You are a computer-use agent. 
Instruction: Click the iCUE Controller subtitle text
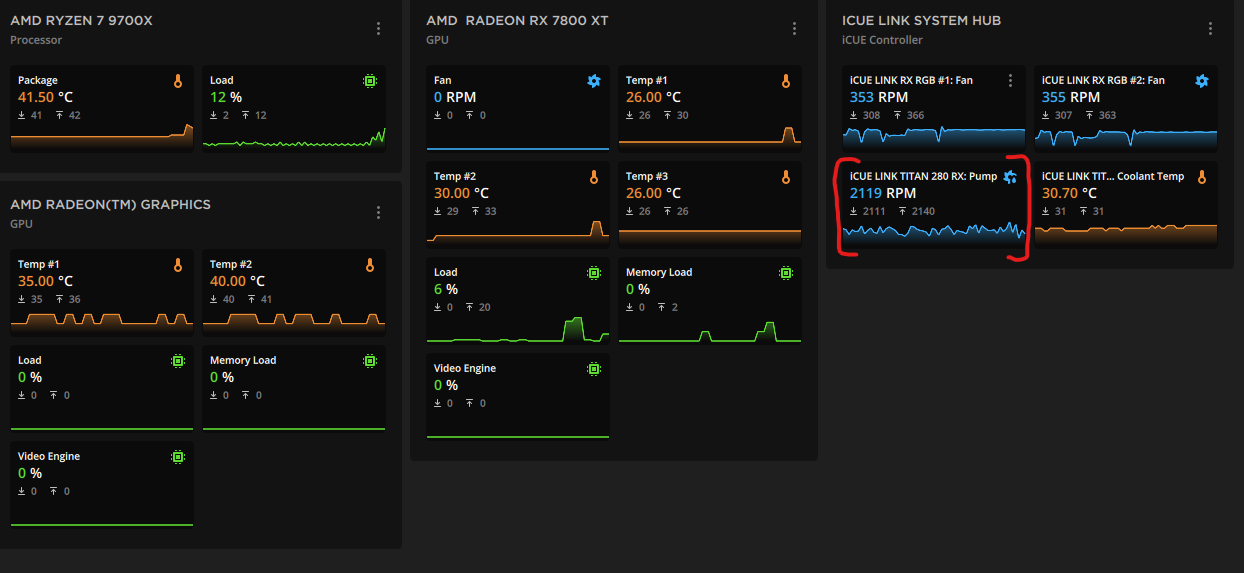(x=882, y=40)
